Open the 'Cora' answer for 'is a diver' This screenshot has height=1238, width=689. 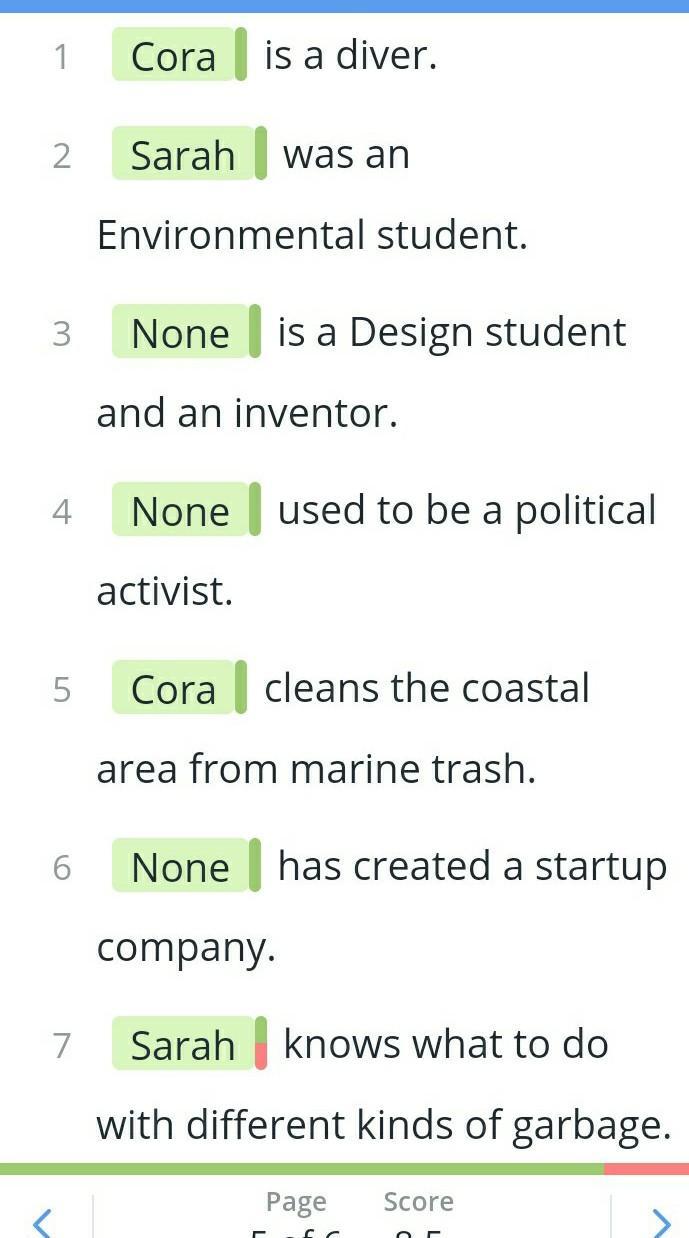[173, 56]
